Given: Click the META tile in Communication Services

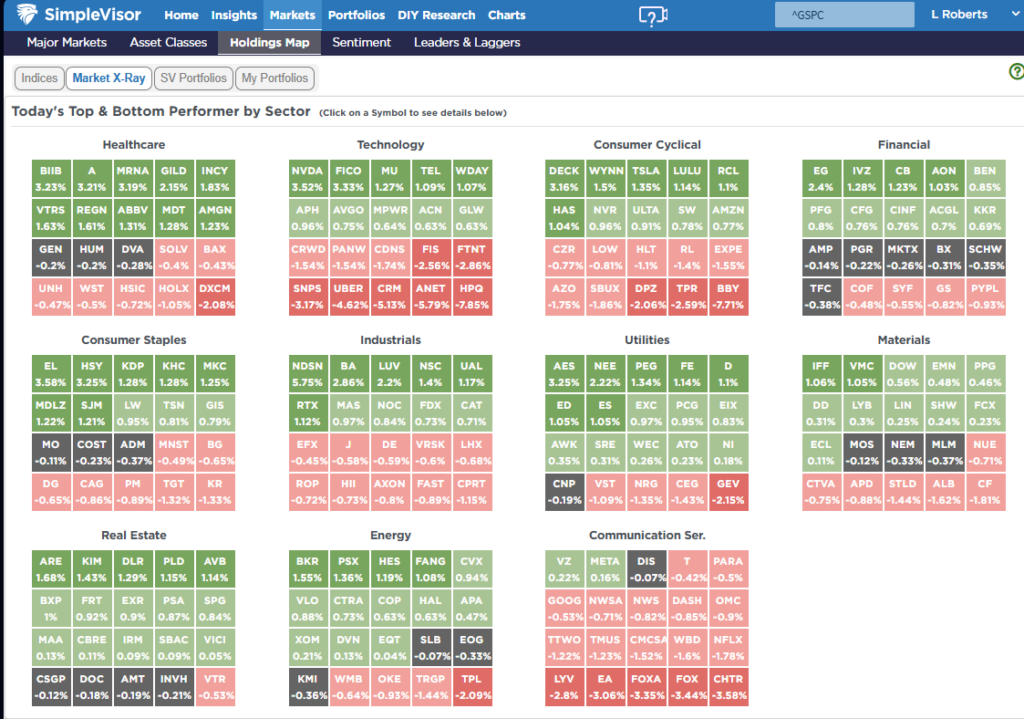Looking at the screenshot, I should tap(605, 569).
